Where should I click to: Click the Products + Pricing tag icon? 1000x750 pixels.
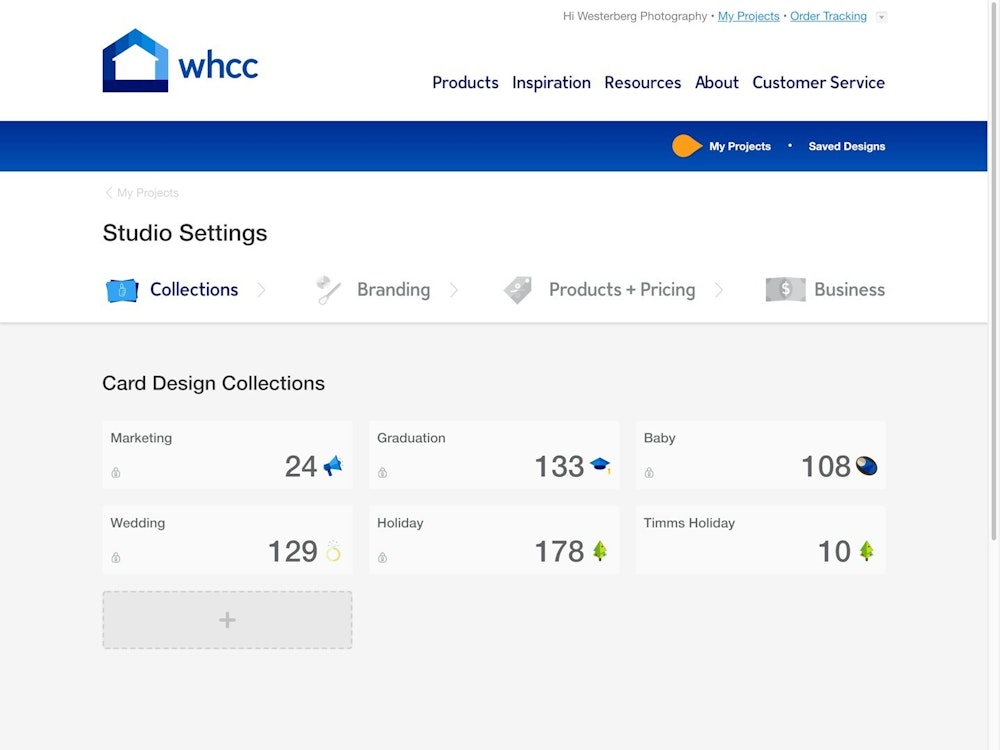pos(517,290)
